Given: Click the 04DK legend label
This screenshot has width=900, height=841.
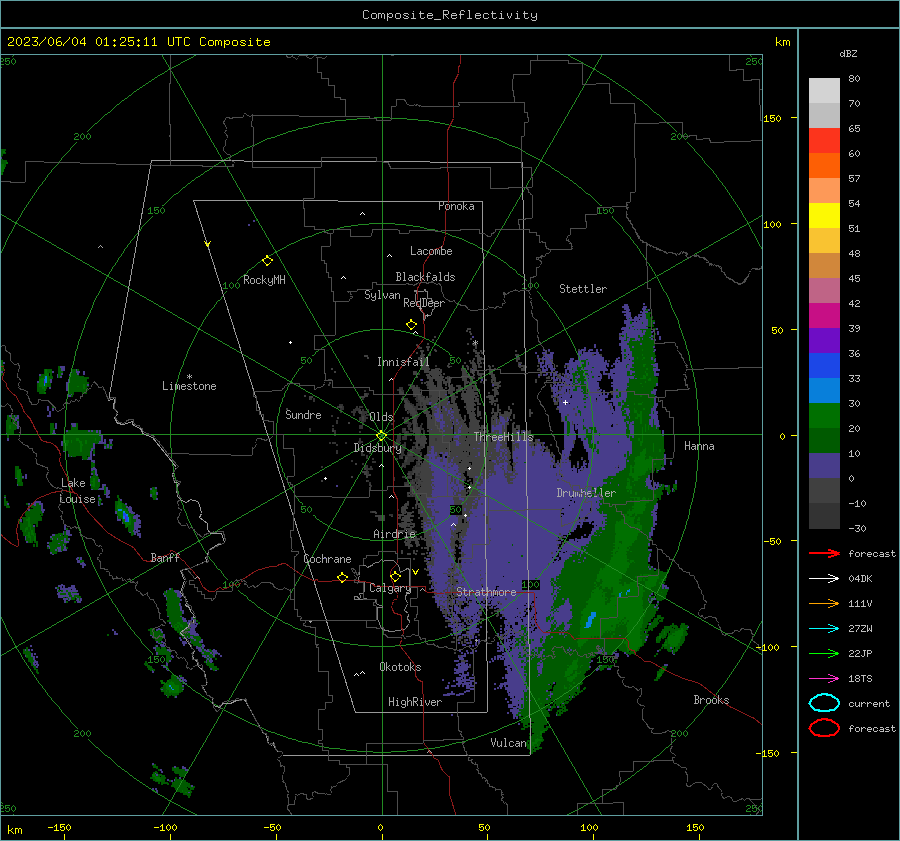Looking at the screenshot, I should coord(860,579).
